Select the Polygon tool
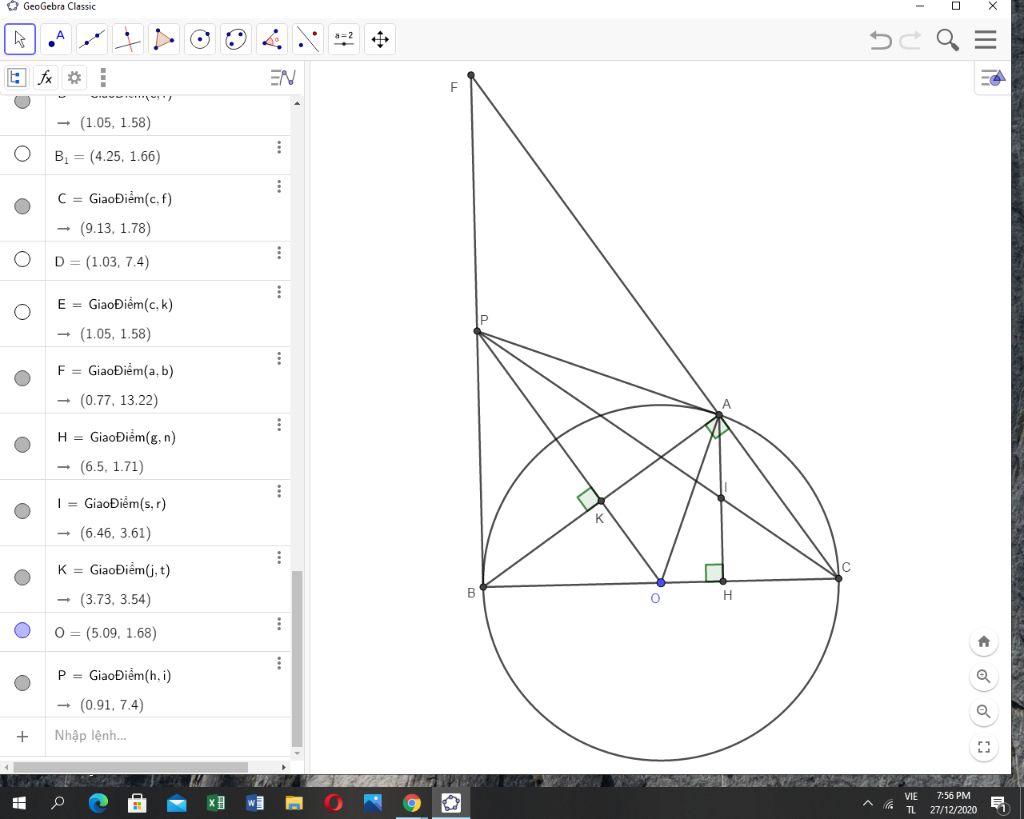This screenshot has height=819, width=1024. (164, 39)
